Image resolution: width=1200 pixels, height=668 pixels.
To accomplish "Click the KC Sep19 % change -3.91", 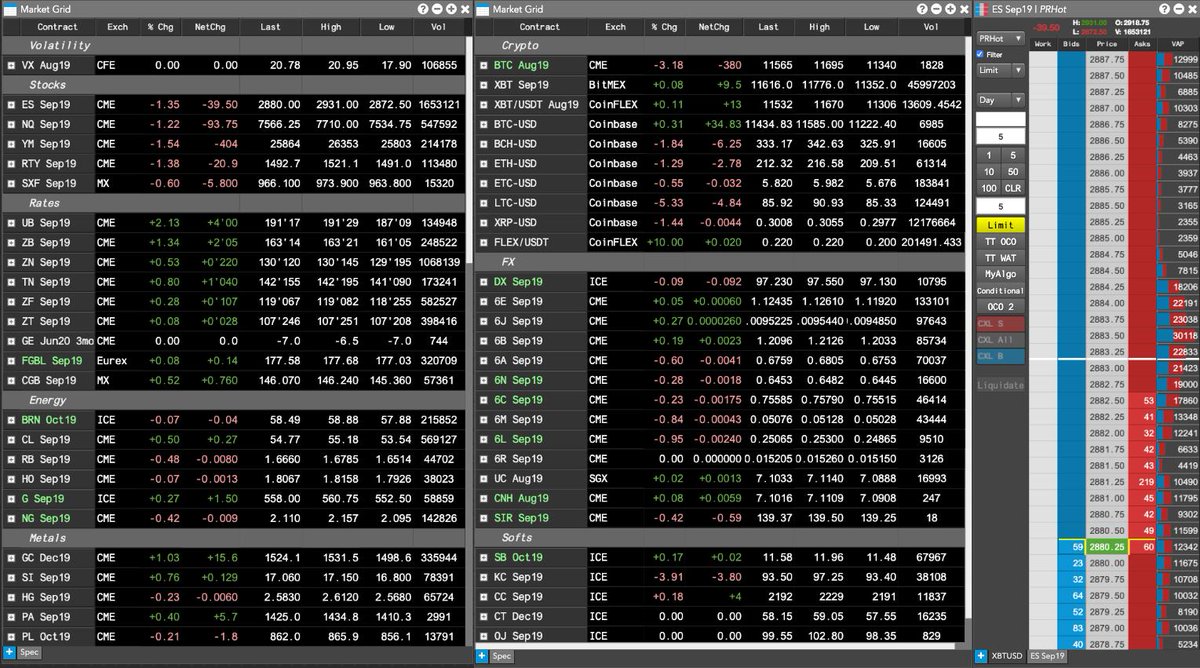I will pyautogui.click(x=667, y=576).
